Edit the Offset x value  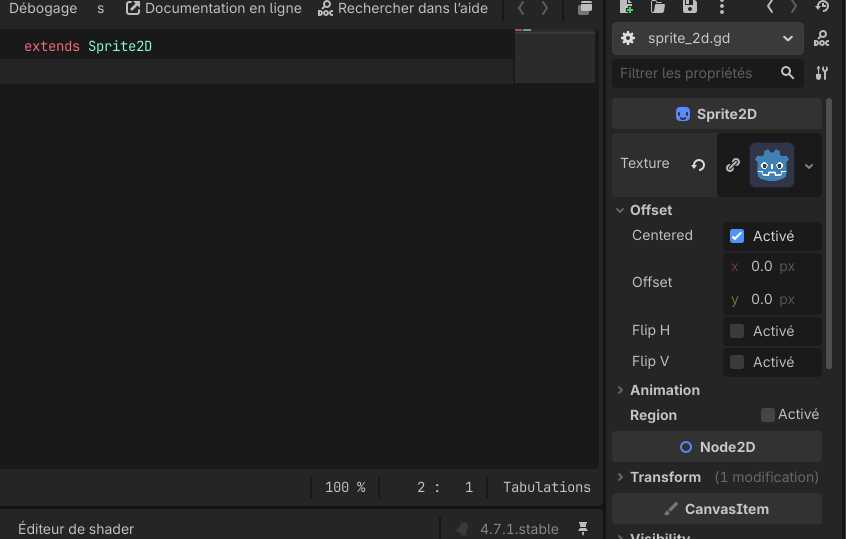click(772, 267)
